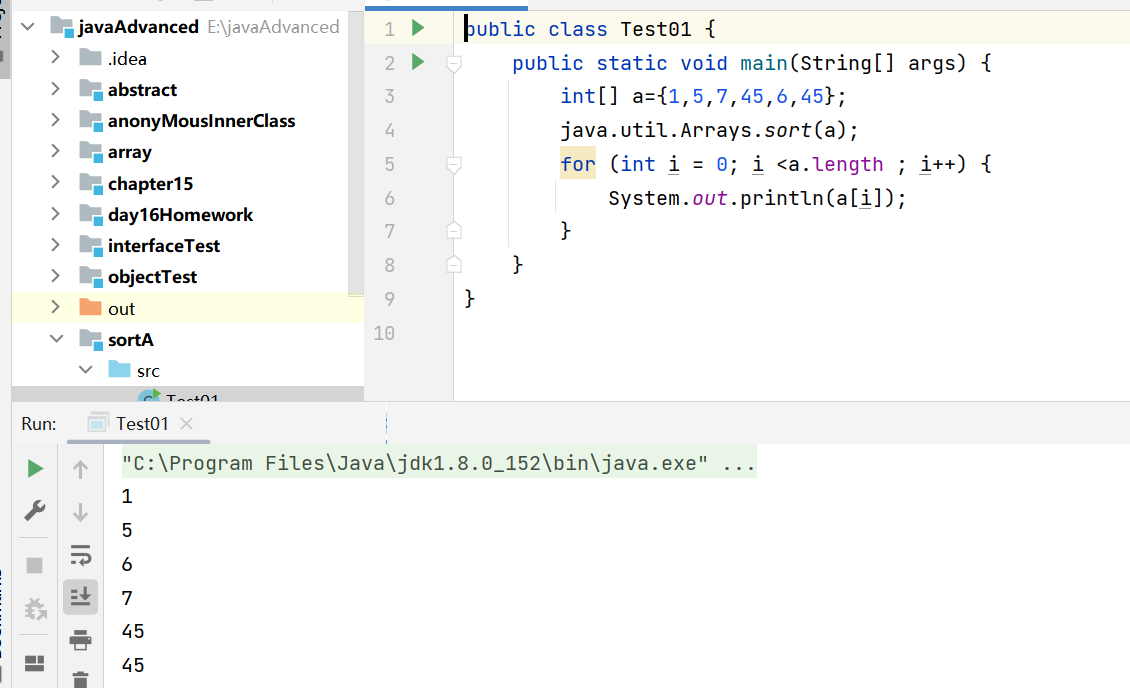Click run gutter arrow beside class Test01

[x=418, y=29]
